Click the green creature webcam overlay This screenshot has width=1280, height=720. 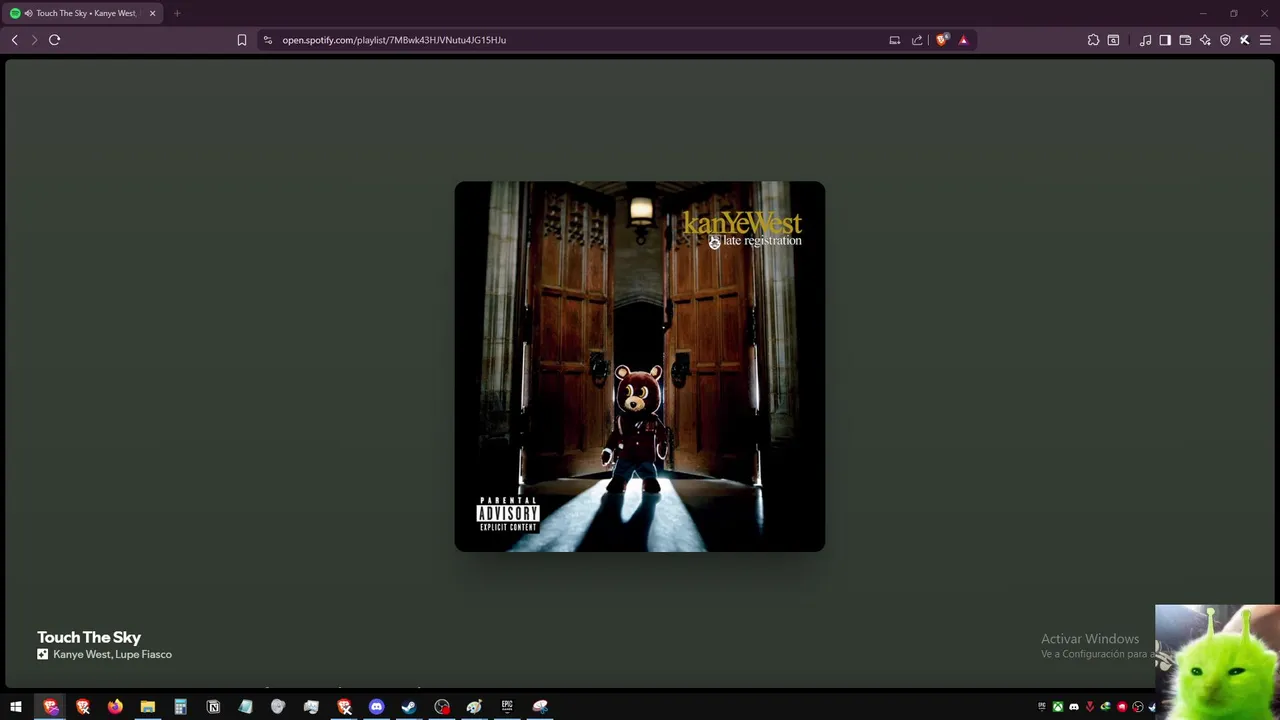(x=1217, y=662)
